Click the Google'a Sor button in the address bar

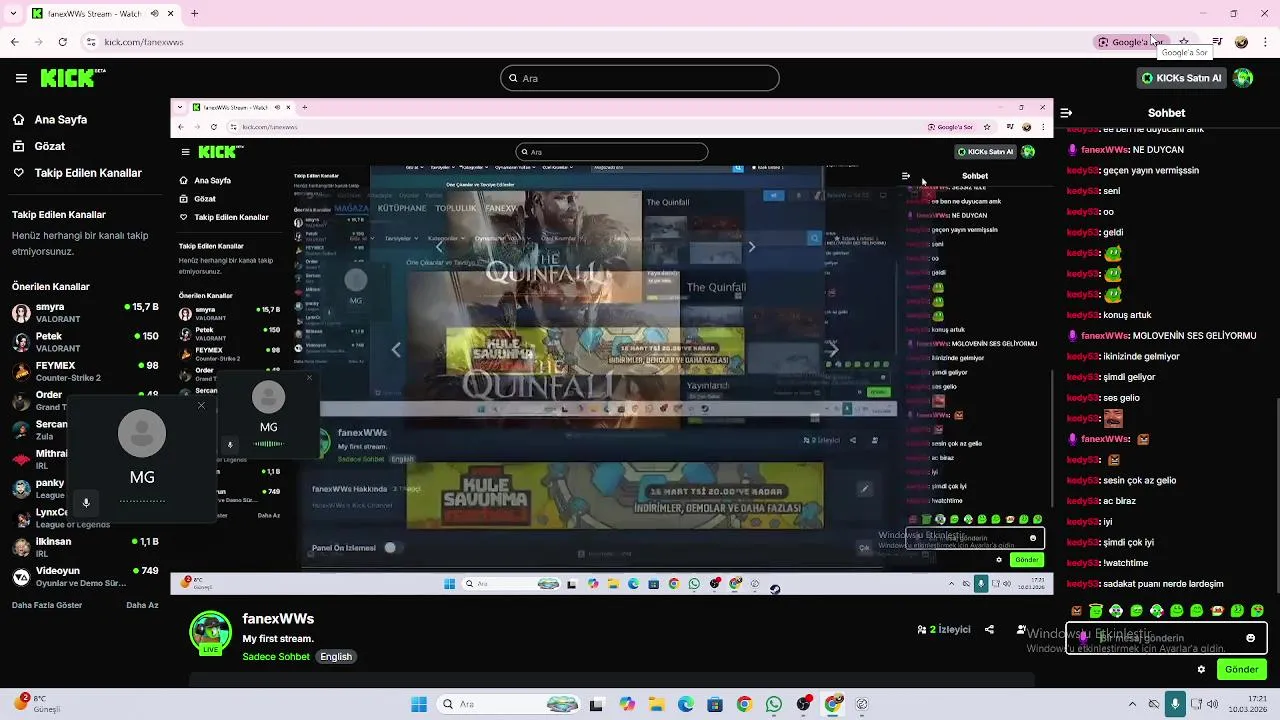[x=1130, y=42]
